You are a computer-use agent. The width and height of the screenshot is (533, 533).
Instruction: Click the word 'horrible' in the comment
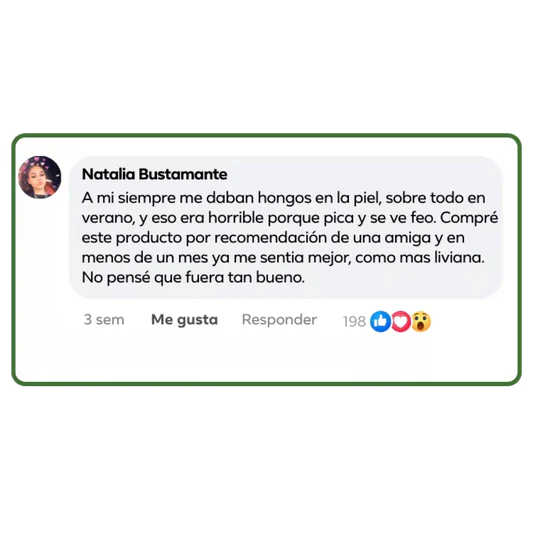point(236,218)
